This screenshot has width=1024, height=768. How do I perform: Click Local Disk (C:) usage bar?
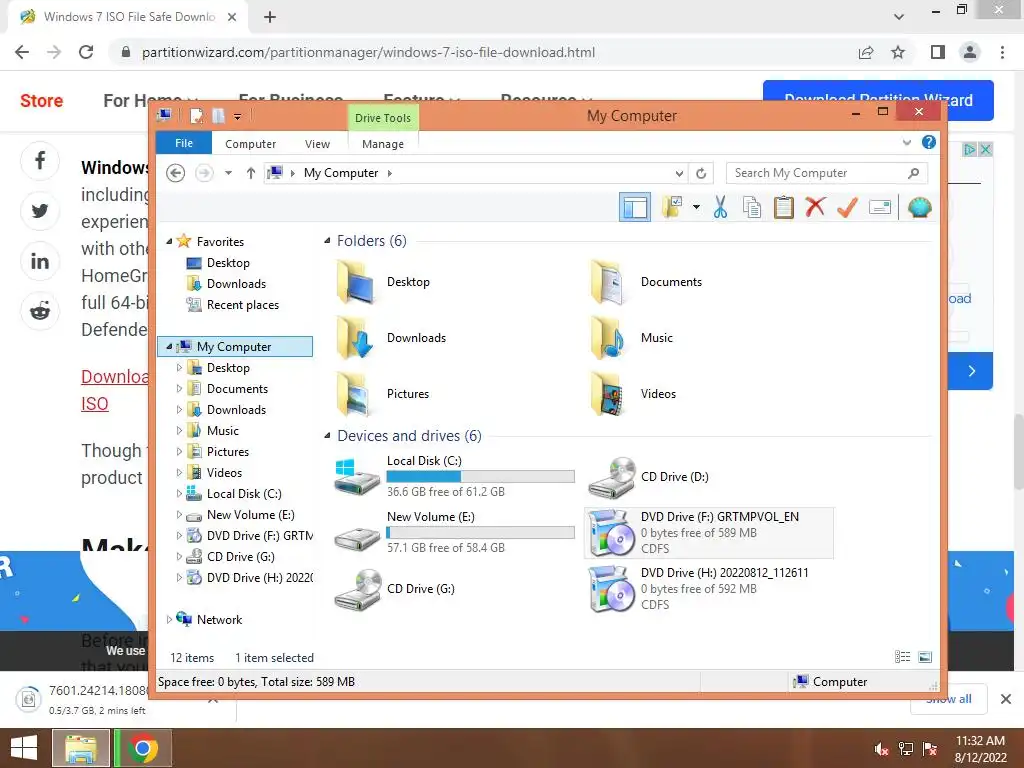481,477
